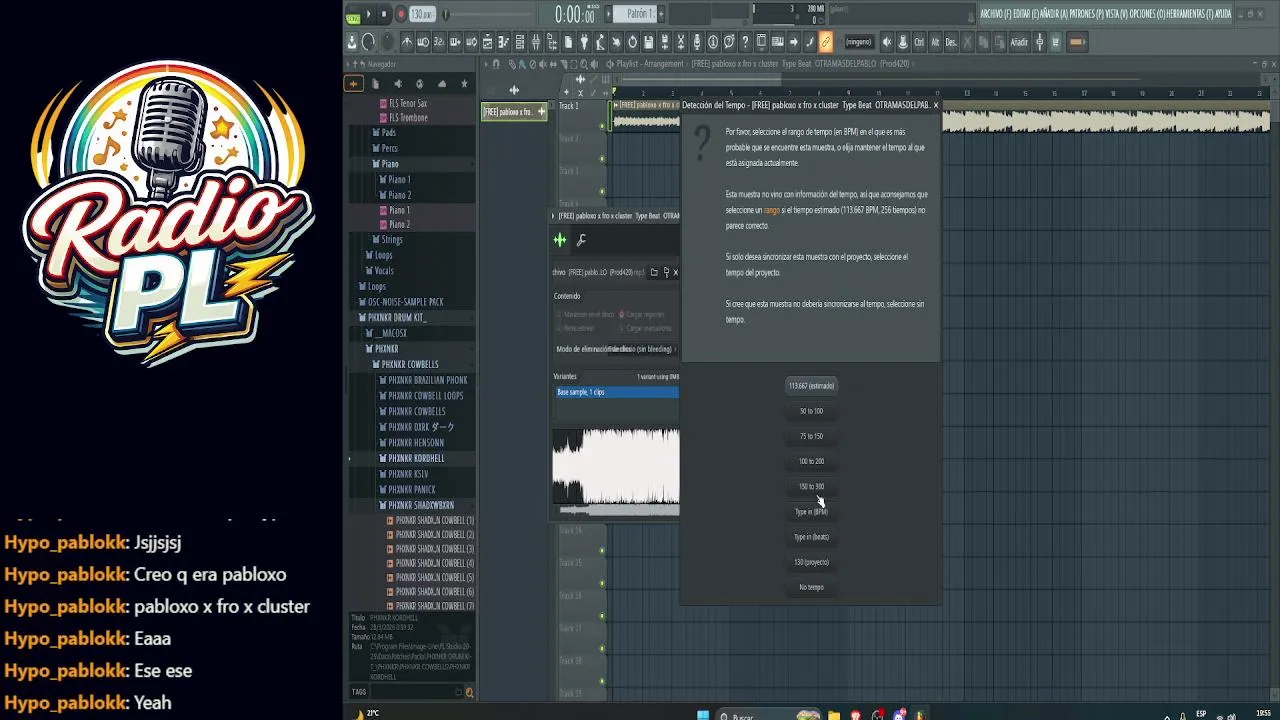Toggle the pattern/song mode switch
Viewport: 1280px width, 720px height.
click(x=353, y=17)
